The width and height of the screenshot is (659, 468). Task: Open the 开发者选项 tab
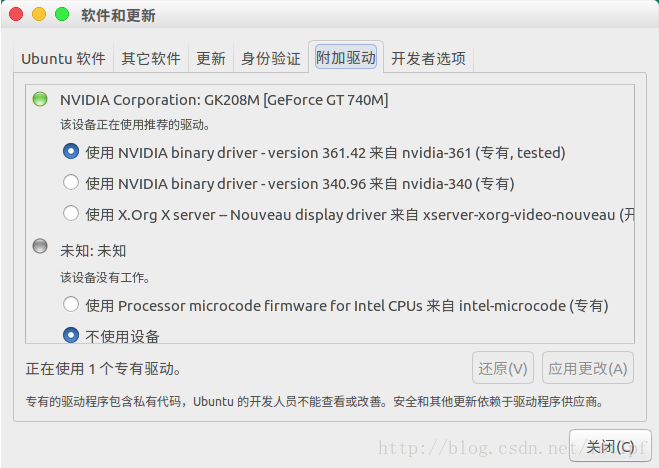tap(428, 58)
